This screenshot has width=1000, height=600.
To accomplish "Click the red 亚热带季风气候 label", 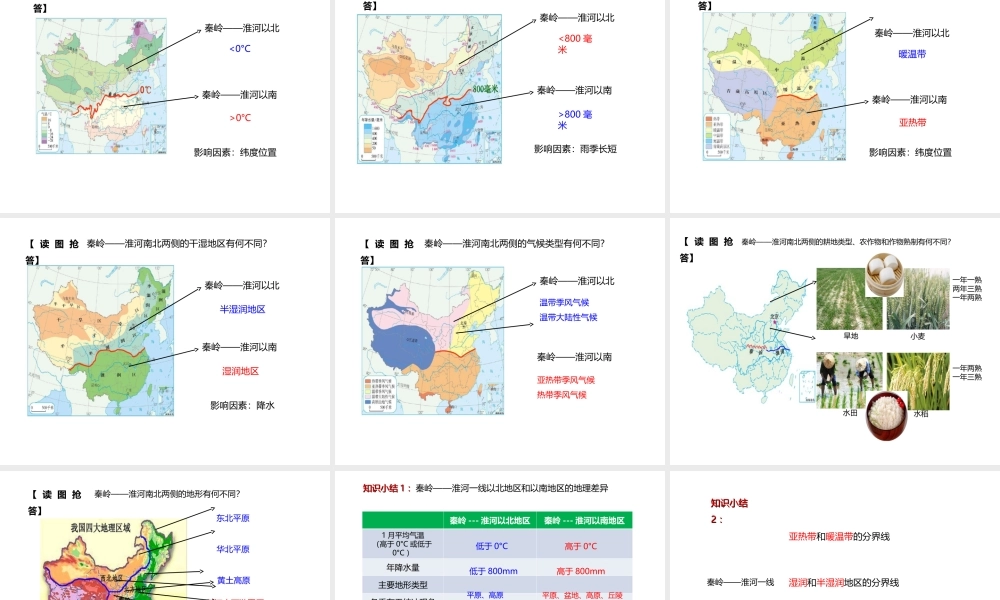I will coord(566,380).
